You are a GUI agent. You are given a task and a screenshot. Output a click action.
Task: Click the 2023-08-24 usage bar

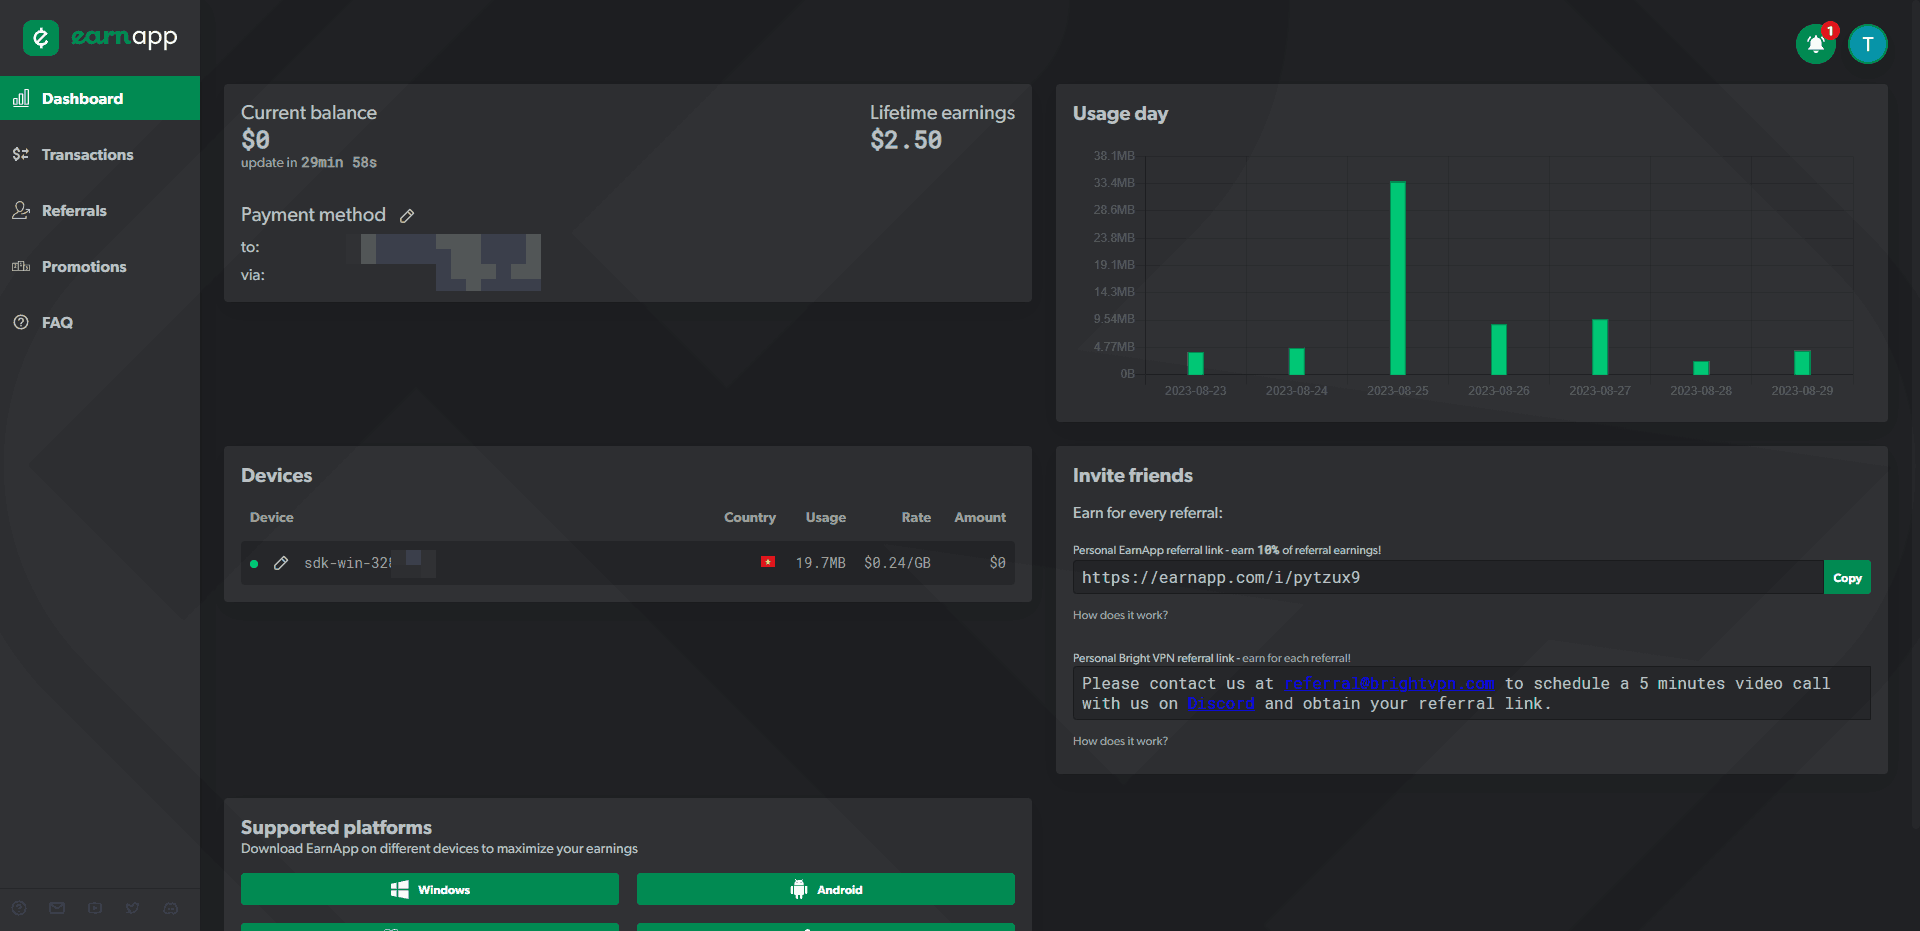tap(1297, 362)
